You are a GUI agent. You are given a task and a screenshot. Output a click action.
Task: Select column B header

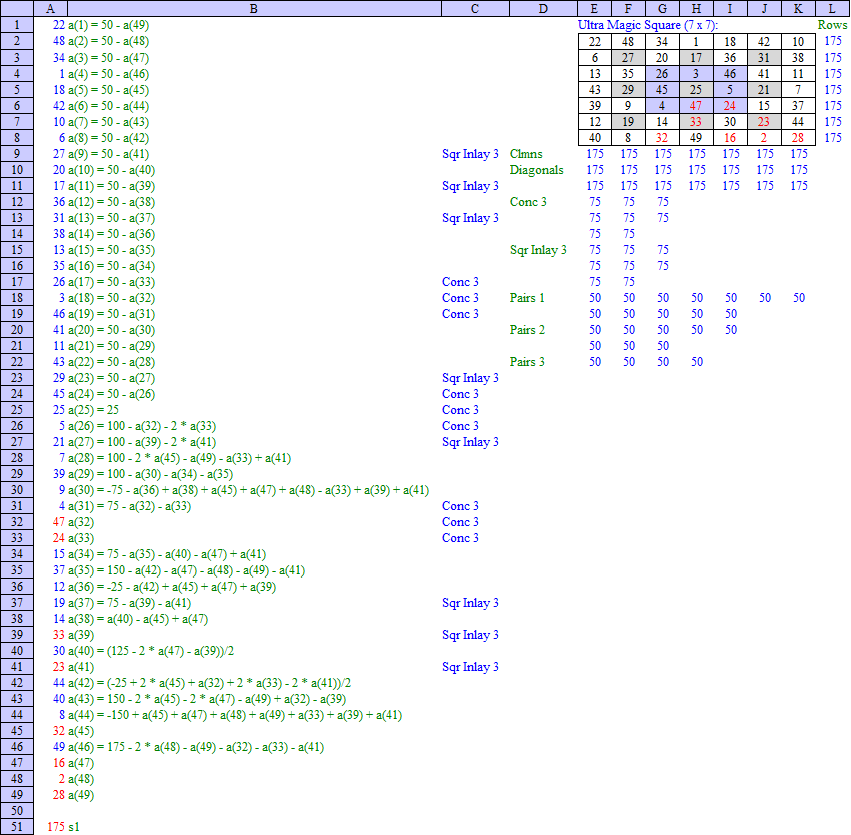point(254,8)
